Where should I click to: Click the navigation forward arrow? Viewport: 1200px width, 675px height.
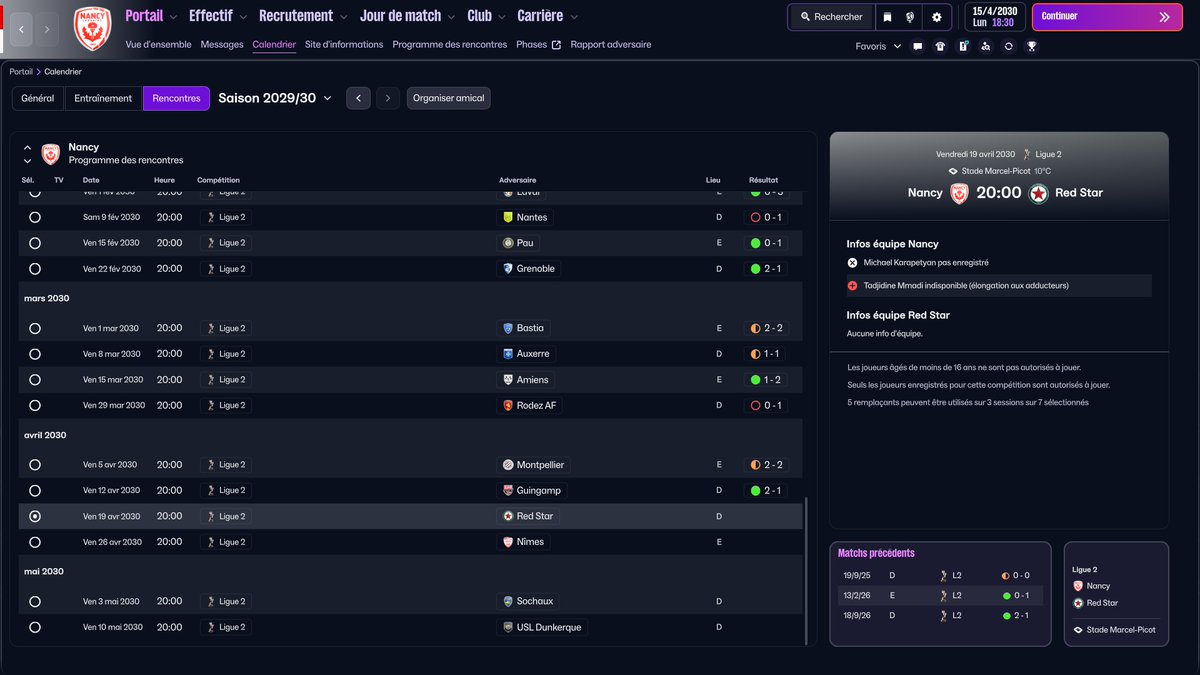click(47, 30)
